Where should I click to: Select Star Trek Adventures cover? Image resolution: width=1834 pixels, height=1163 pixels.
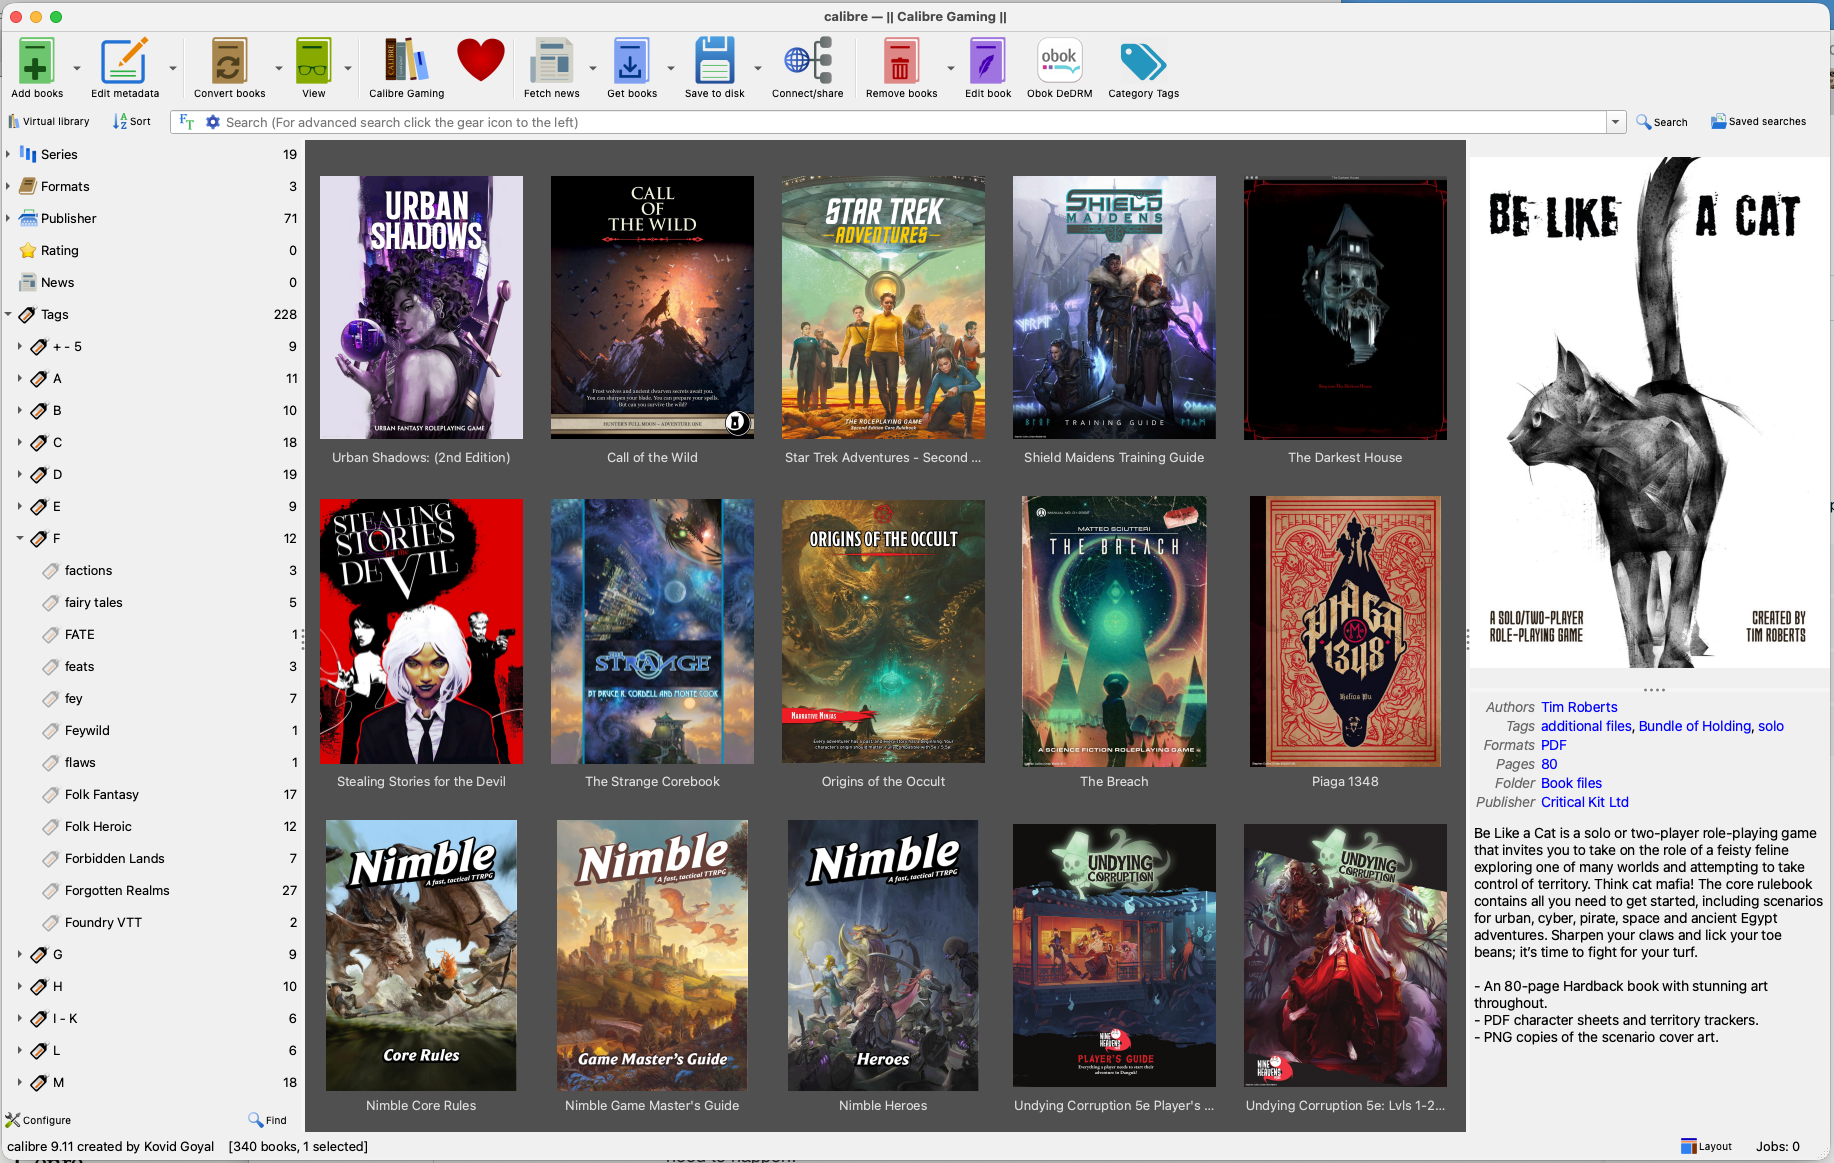pyautogui.click(x=883, y=308)
